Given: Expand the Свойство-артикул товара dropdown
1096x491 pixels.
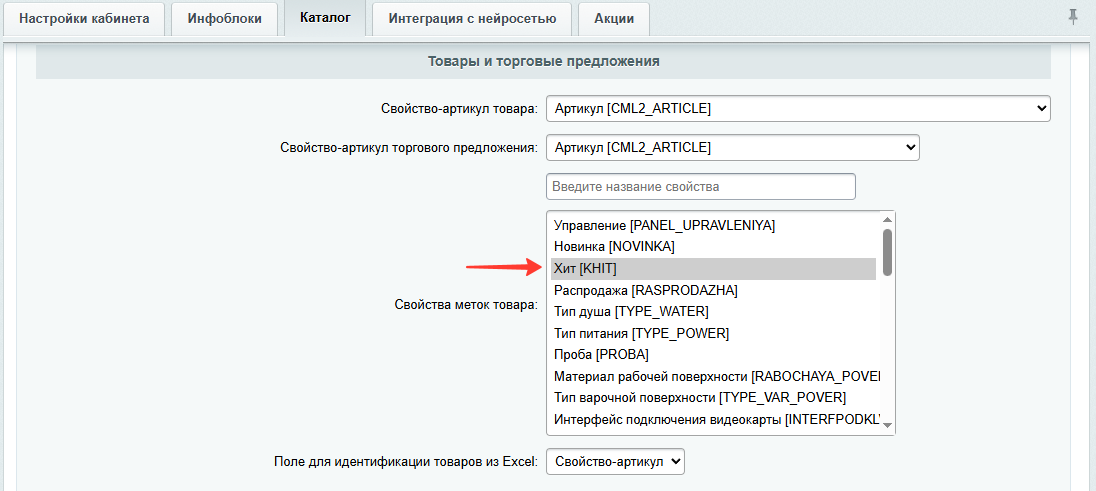Looking at the screenshot, I should click(x=798, y=108).
